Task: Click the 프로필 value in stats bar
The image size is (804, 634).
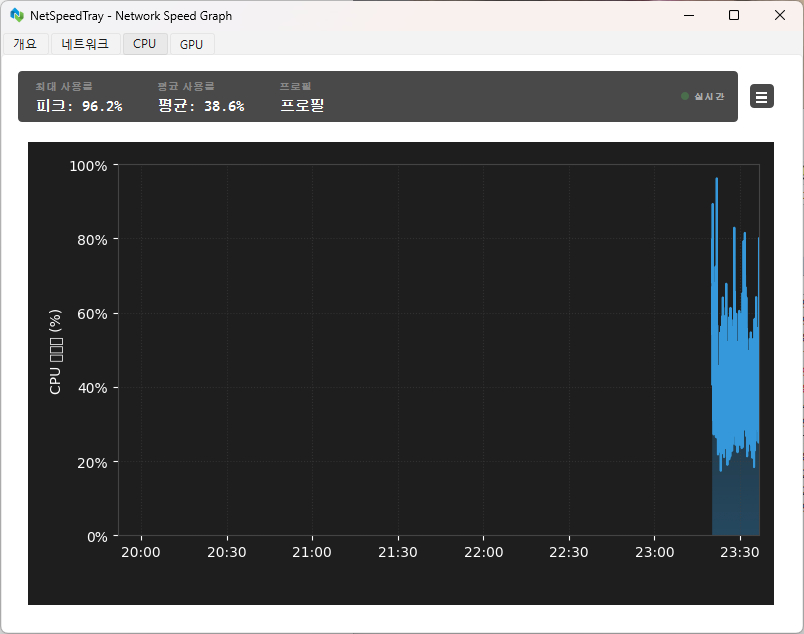Action: click(302, 105)
